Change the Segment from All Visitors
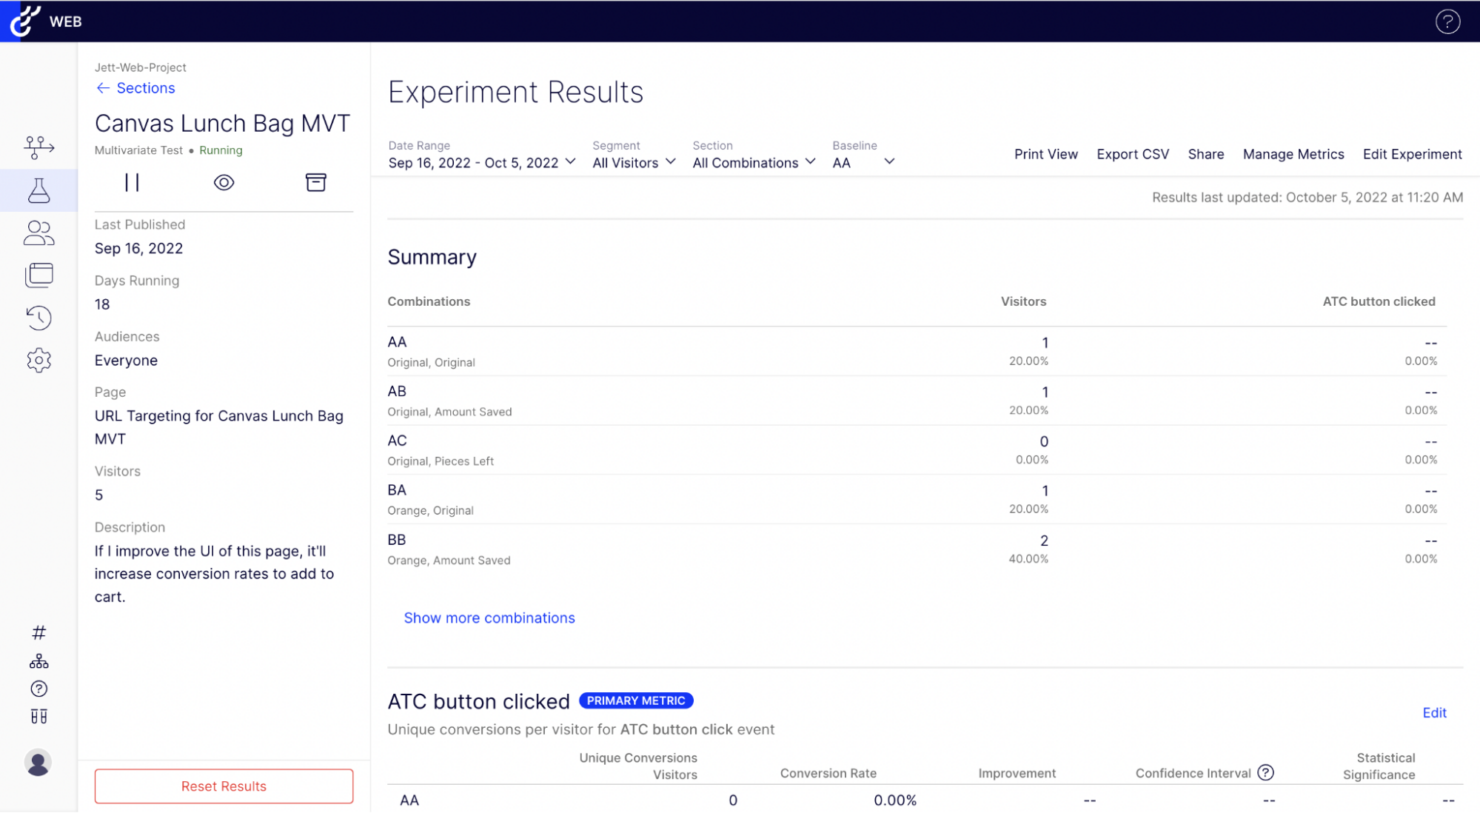The height and width of the screenshot is (813, 1480). [x=633, y=162]
